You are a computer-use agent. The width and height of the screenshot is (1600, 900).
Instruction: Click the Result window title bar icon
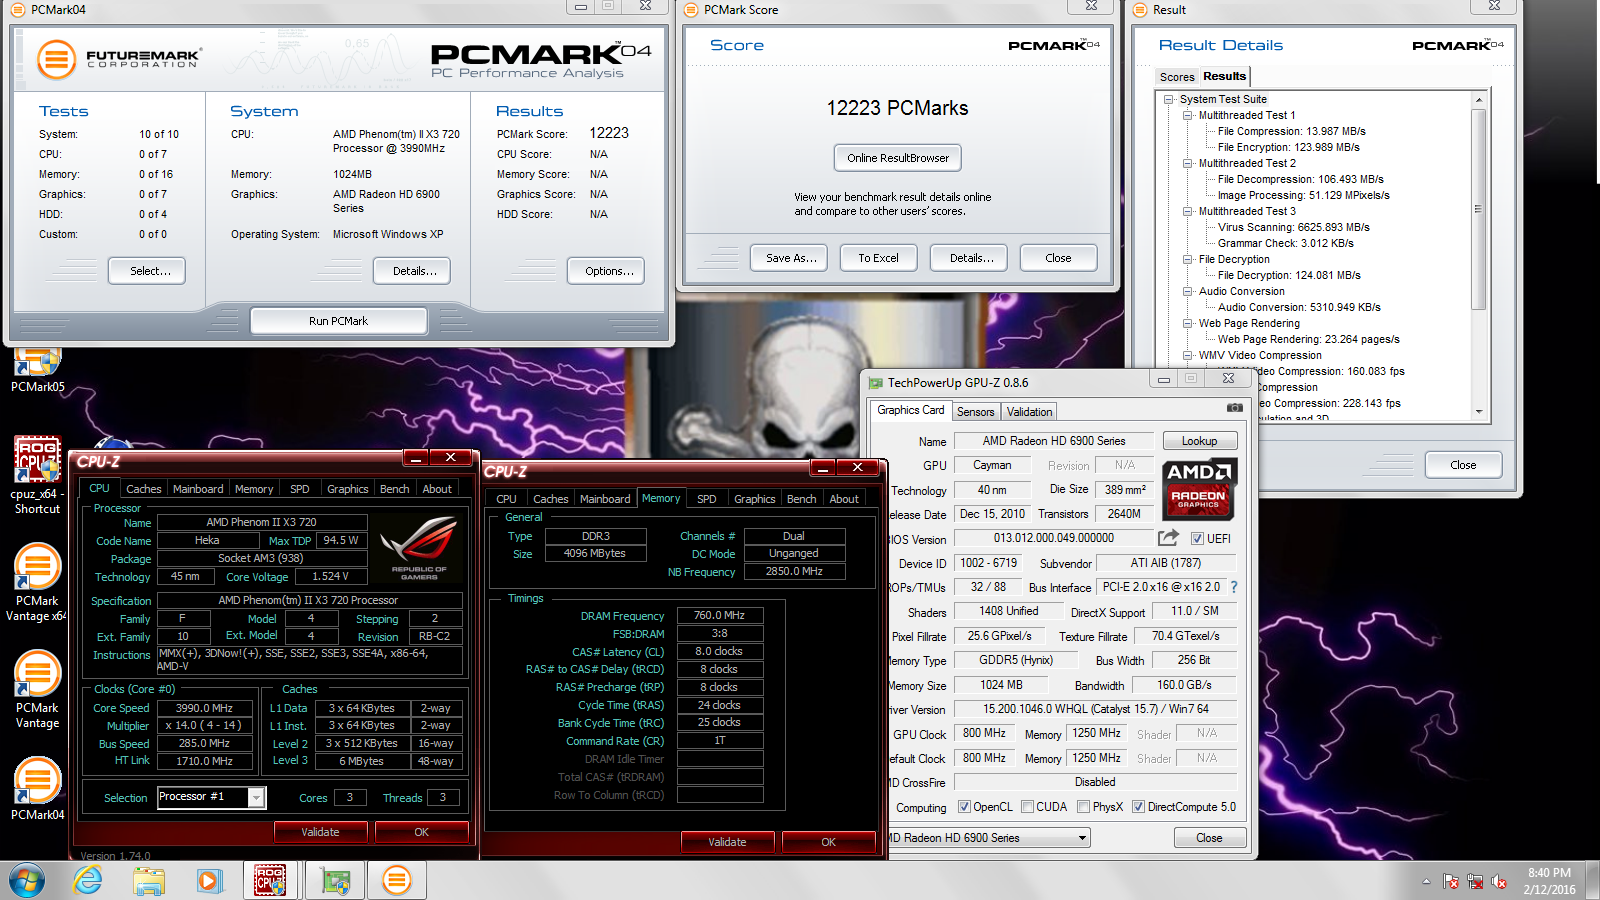(x=1140, y=10)
